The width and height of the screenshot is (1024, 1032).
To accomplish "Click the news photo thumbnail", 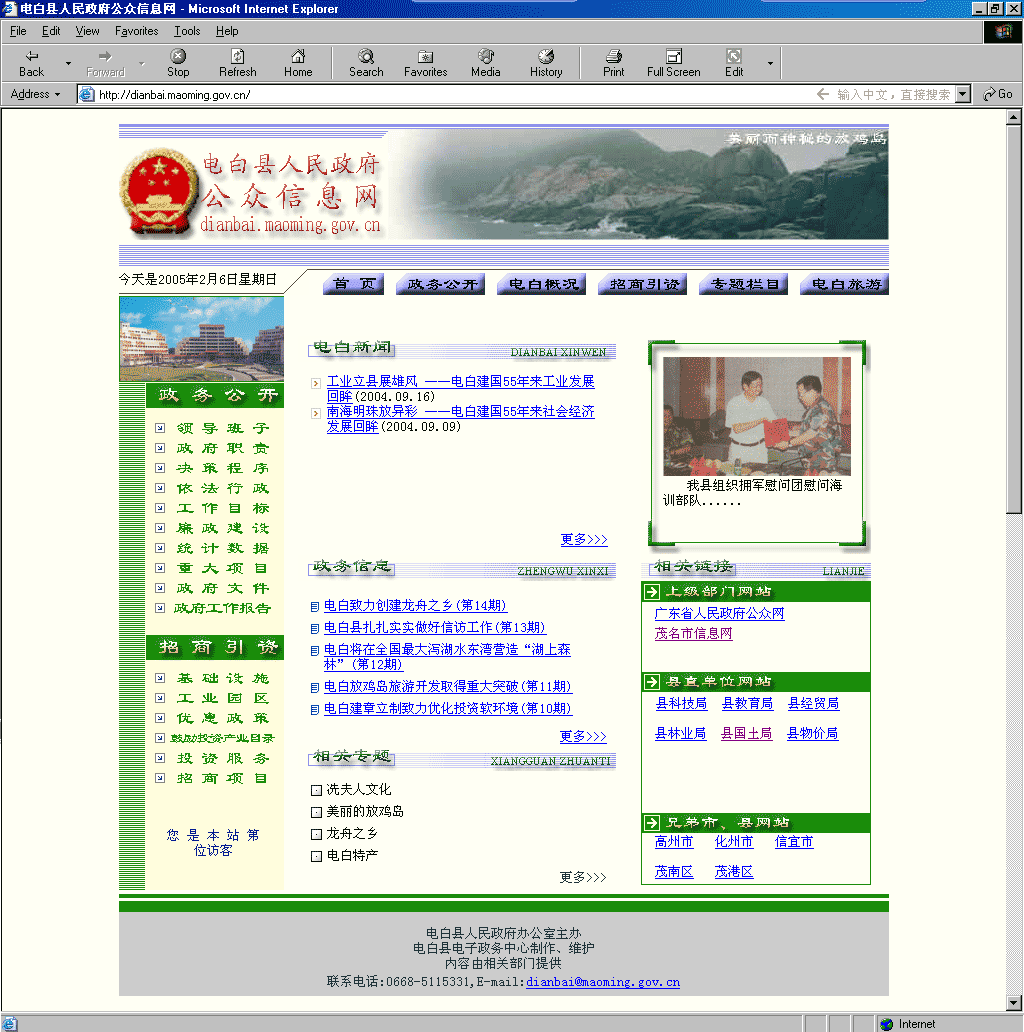I will 757,416.
